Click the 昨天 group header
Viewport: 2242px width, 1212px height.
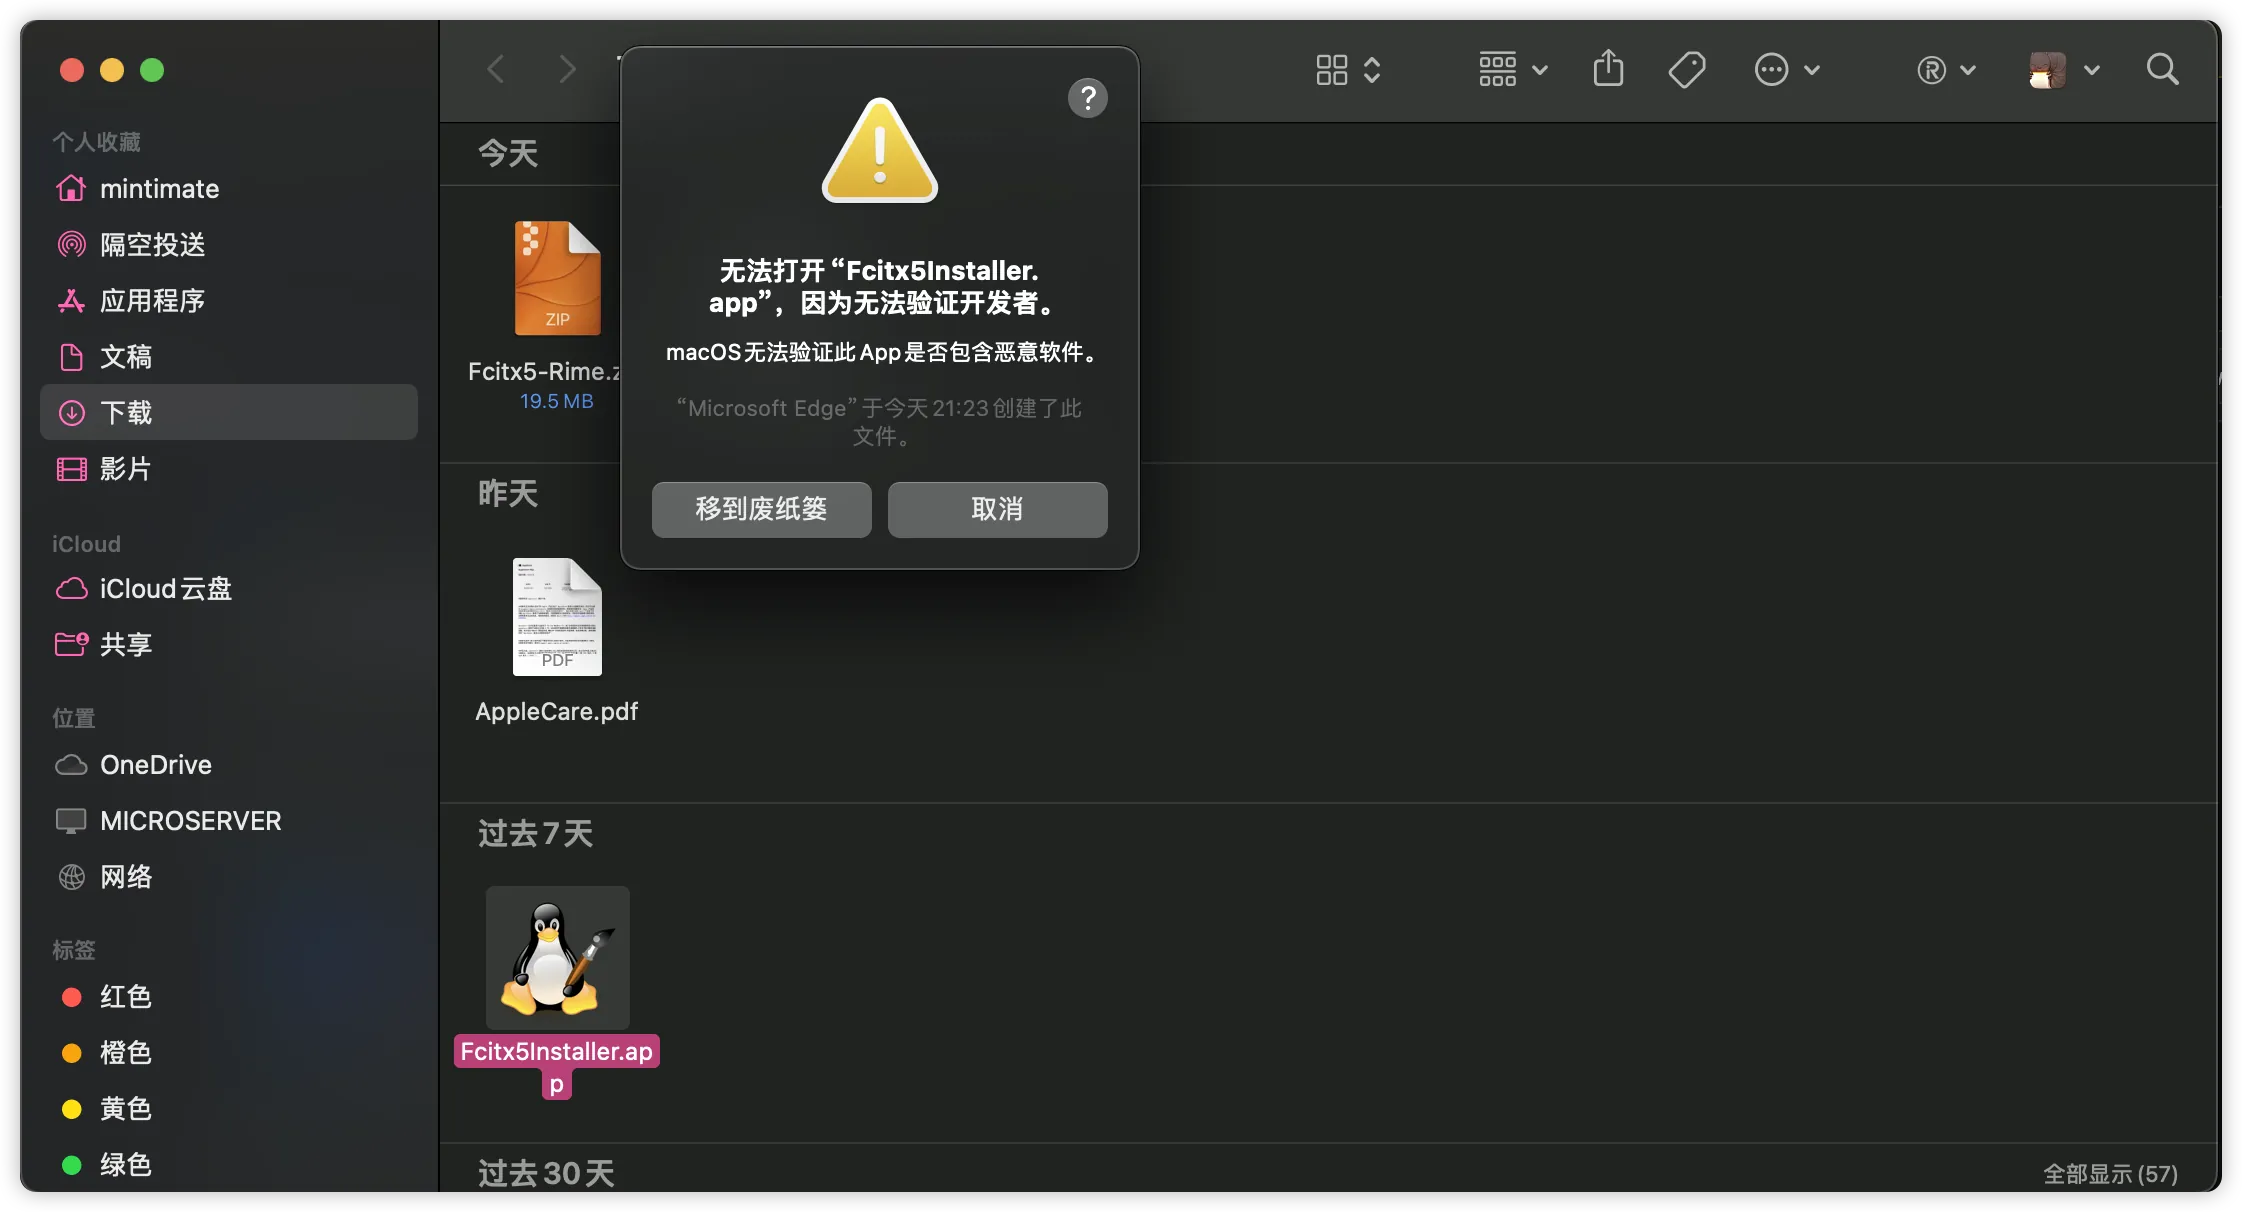tap(508, 493)
